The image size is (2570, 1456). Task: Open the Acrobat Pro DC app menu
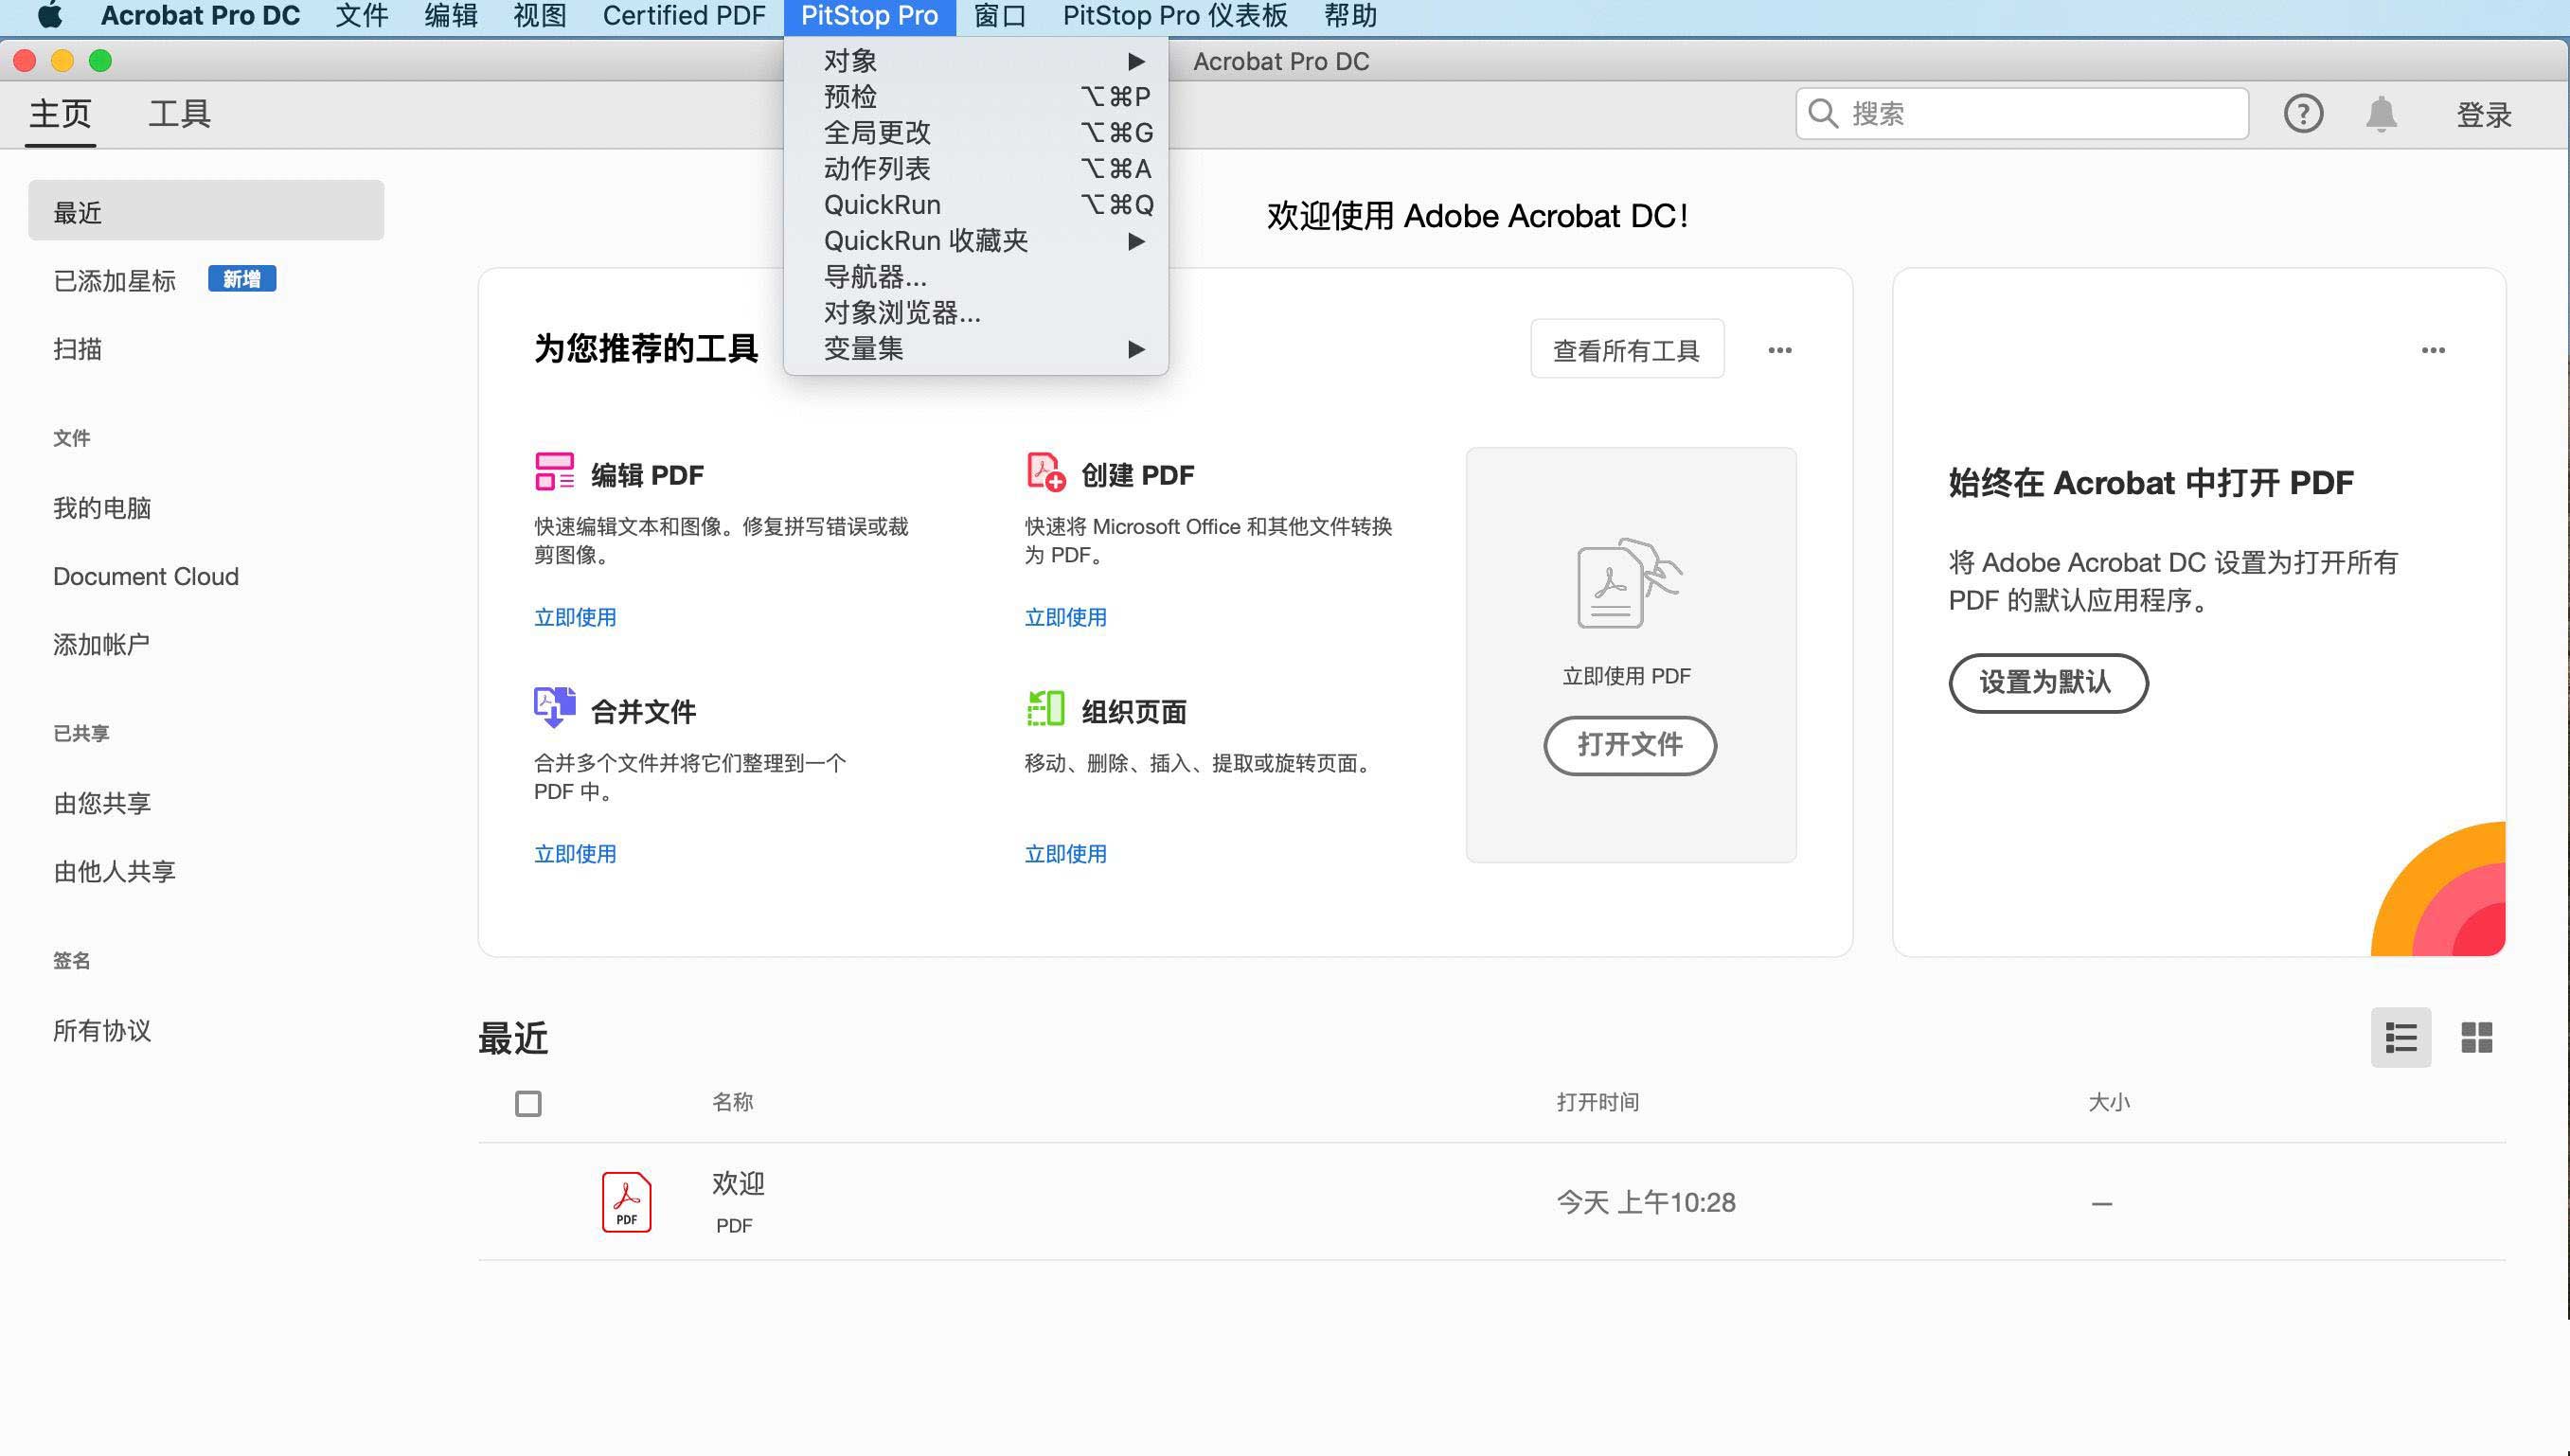pyautogui.click(x=200, y=16)
